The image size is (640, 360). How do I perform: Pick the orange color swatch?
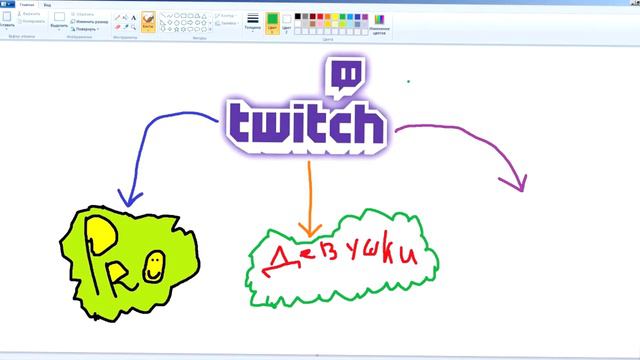(x=327, y=16)
